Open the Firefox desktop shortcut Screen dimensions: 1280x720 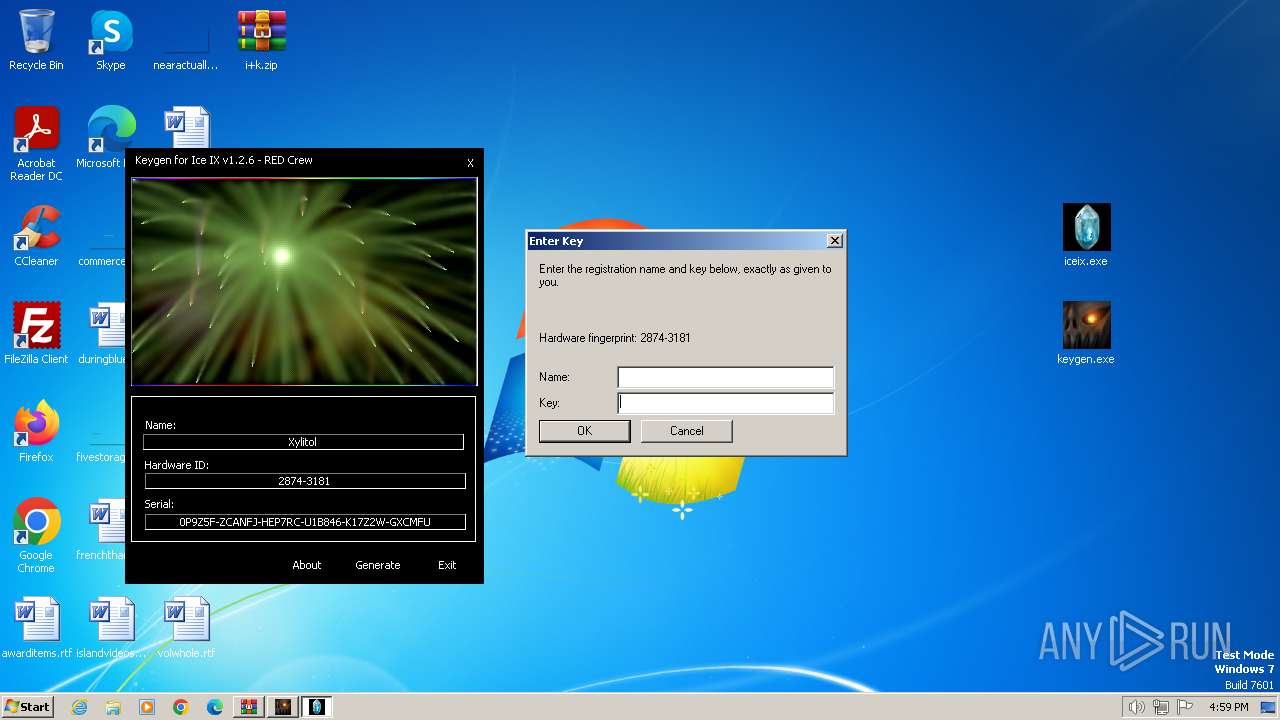tap(36, 431)
